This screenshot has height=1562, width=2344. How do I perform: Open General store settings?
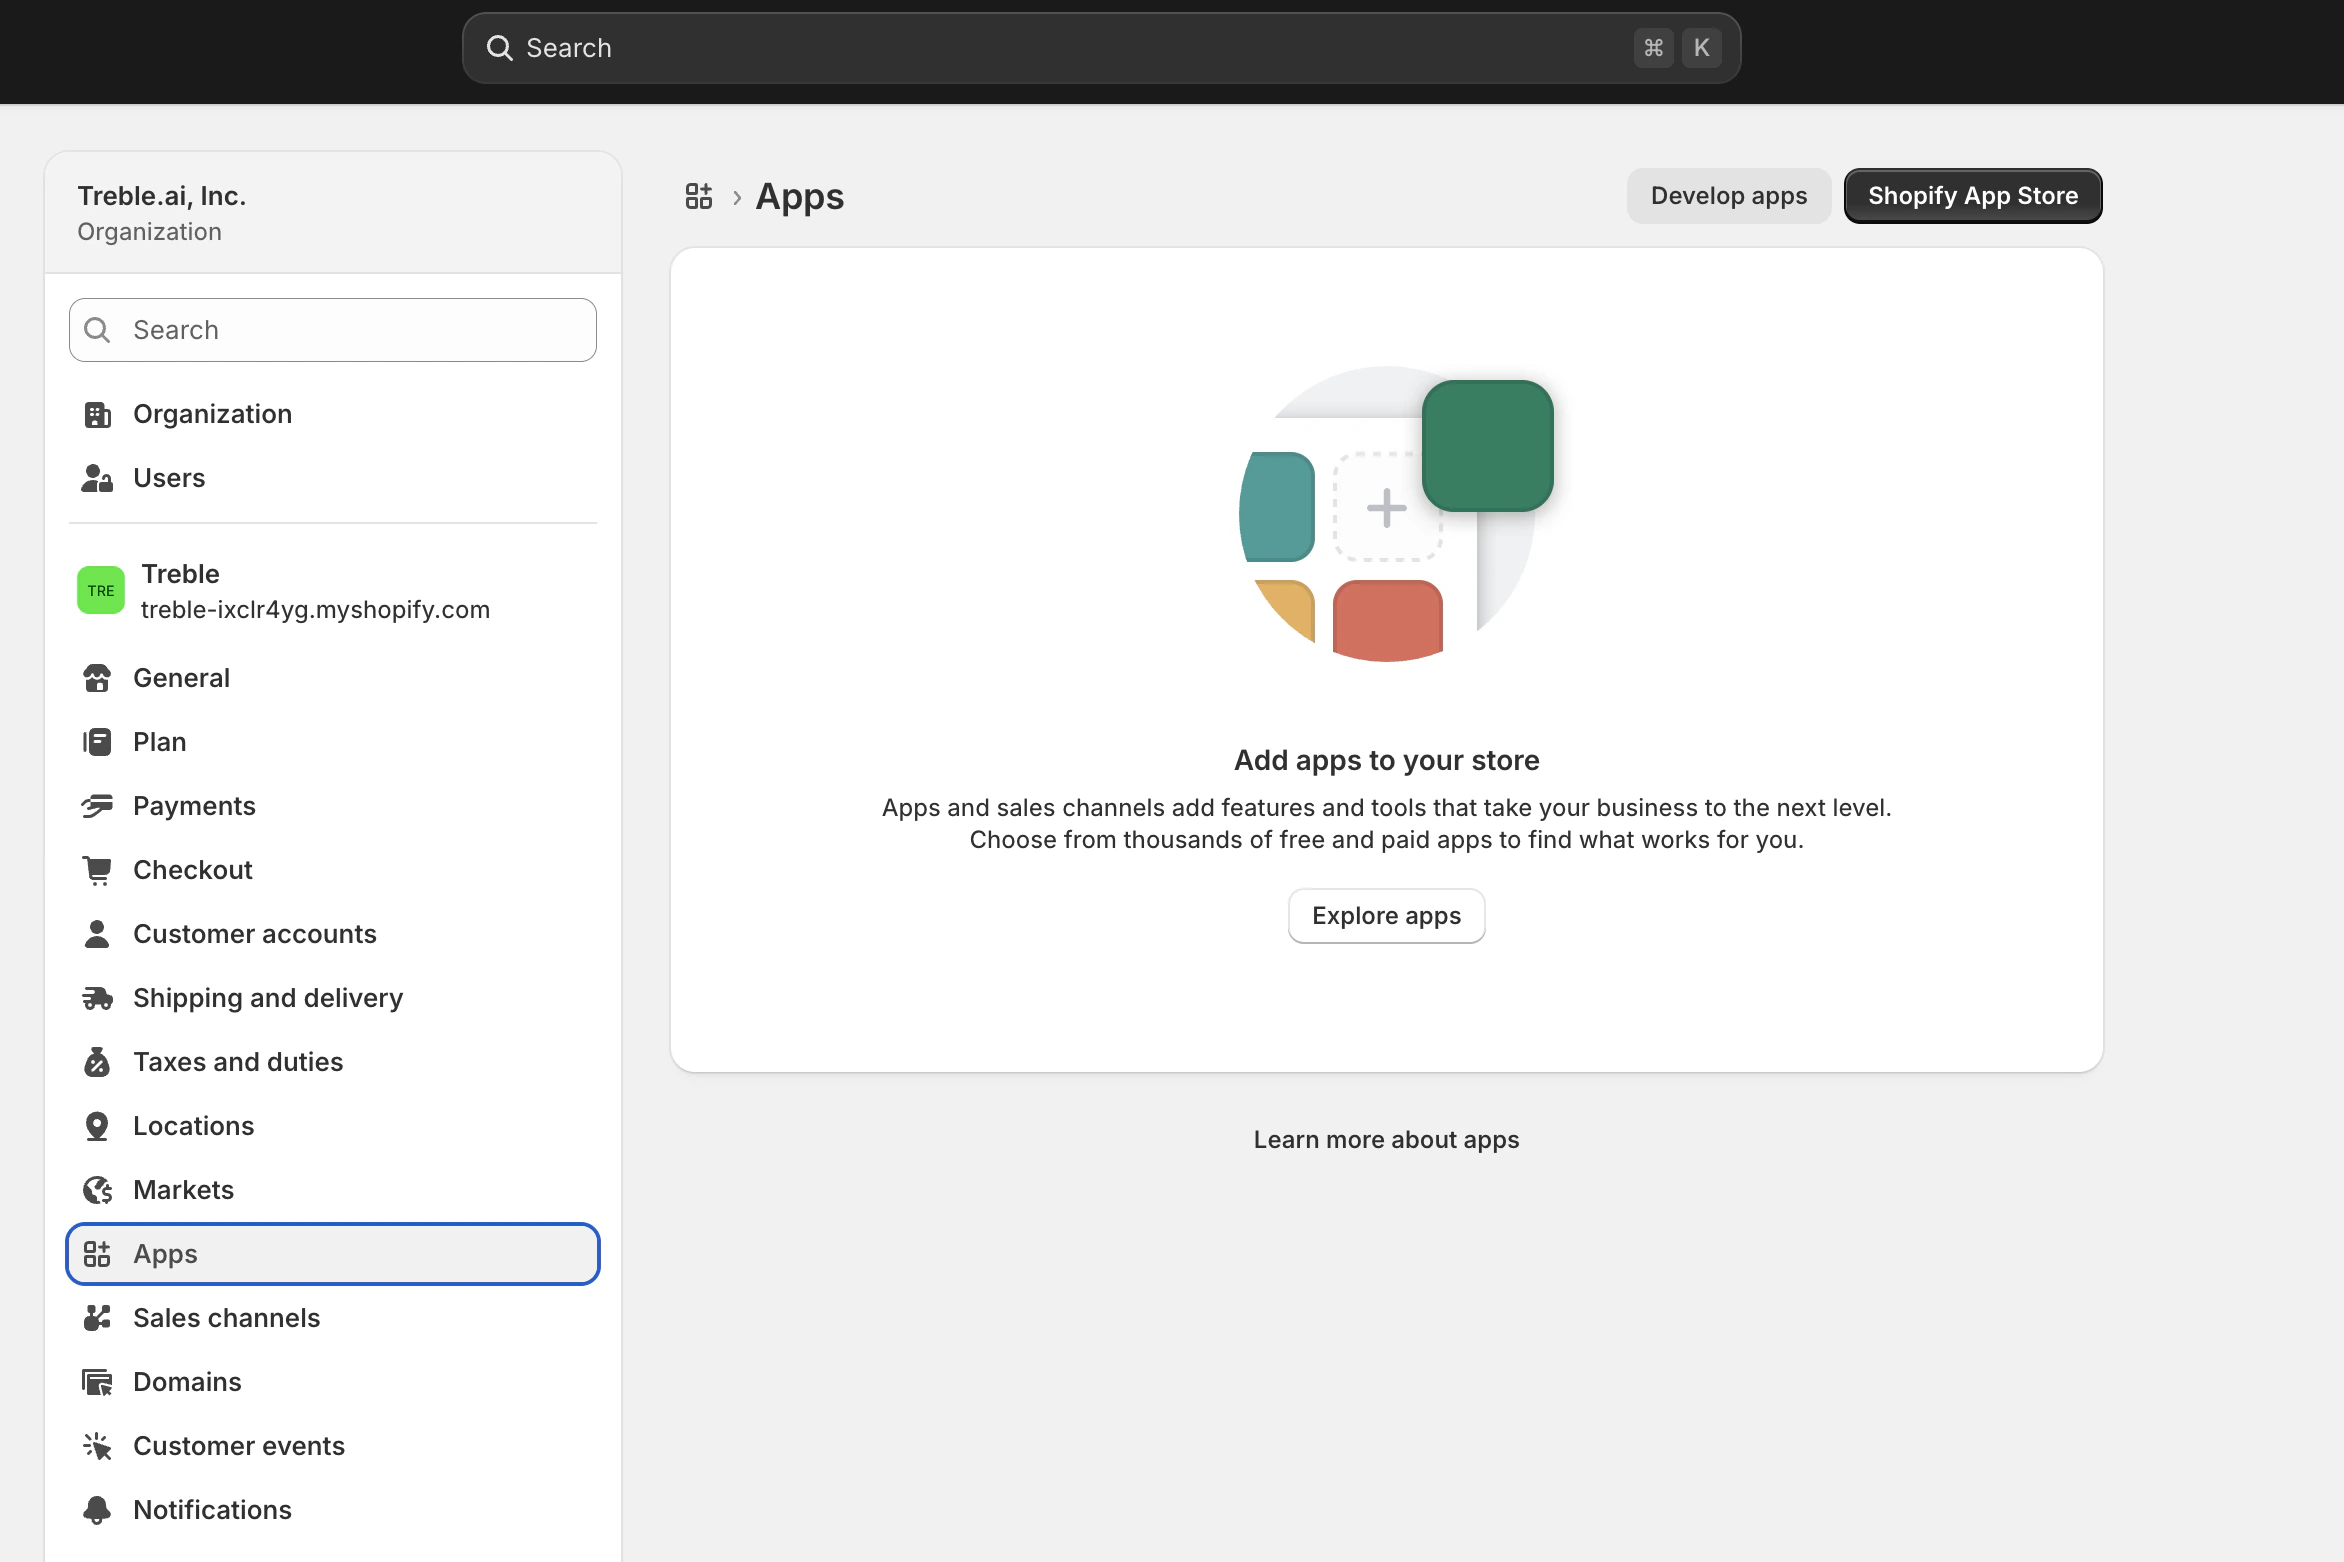pos(333,678)
